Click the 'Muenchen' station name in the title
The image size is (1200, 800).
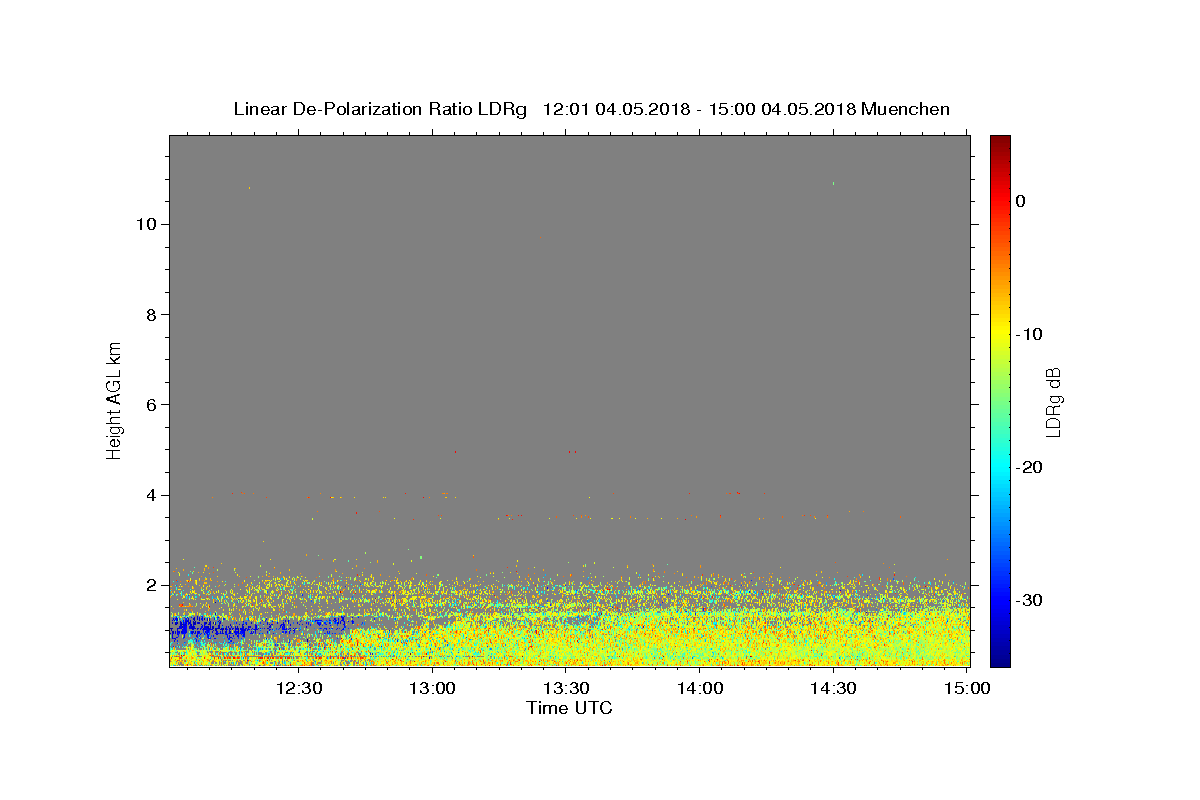[x=906, y=109]
